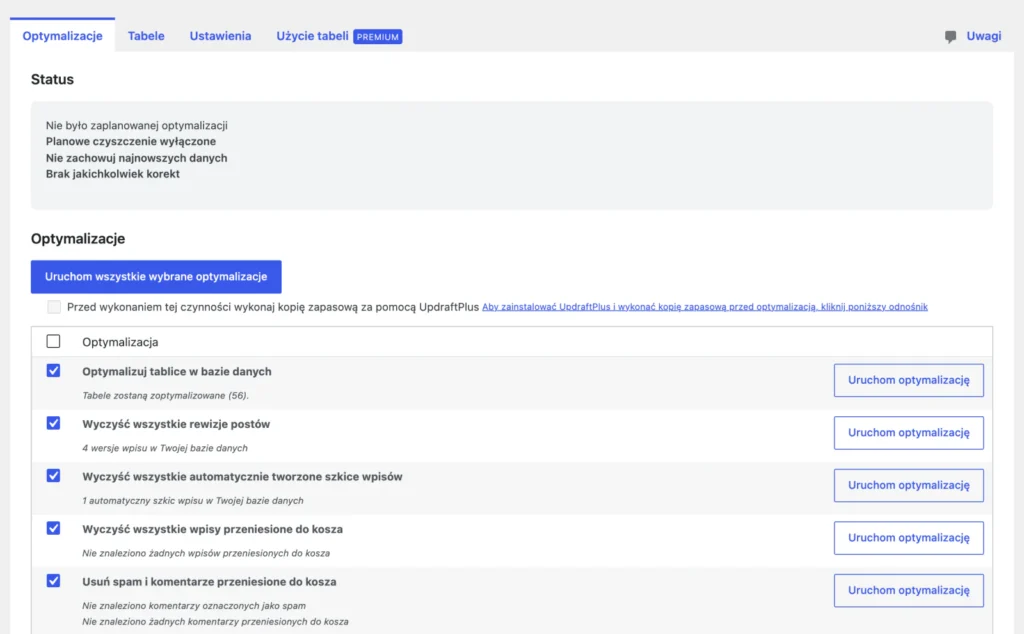The width and height of the screenshot is (1024, 634).
Task: Click "1 automatyczny szkic wpisu" note
Action: pyautogui.click(x=193, y=501)
